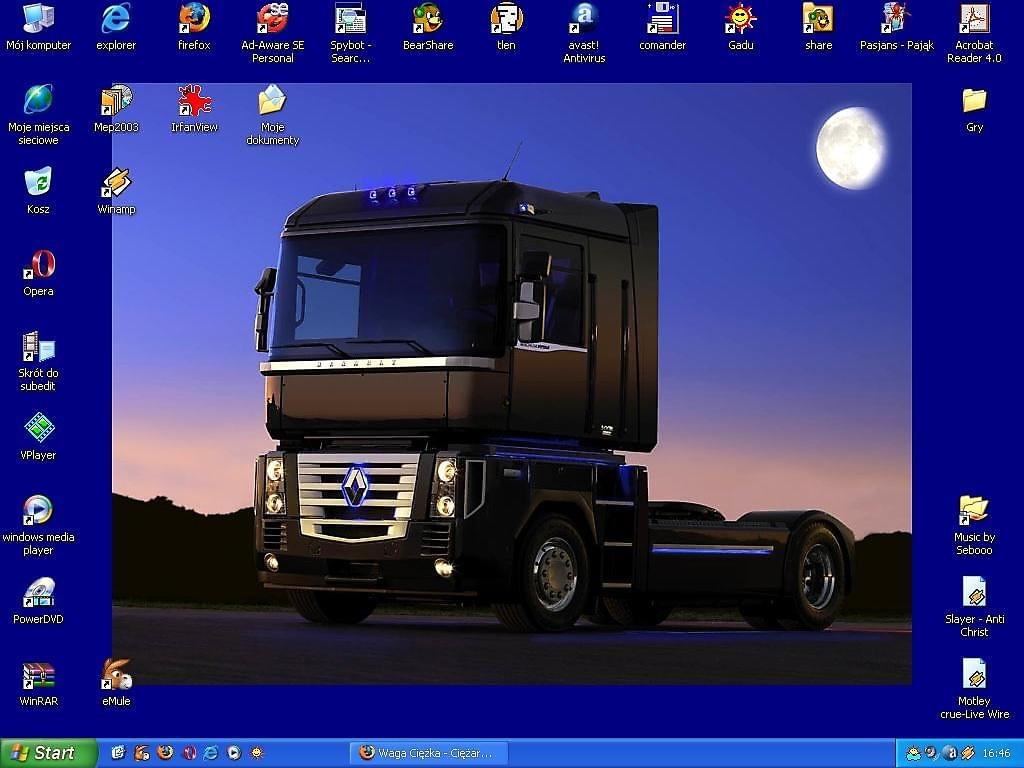This screenshot has width=1024, height=768.
Task: Click the Skrót do subedit shortcut
Action: tap(39, 361)
